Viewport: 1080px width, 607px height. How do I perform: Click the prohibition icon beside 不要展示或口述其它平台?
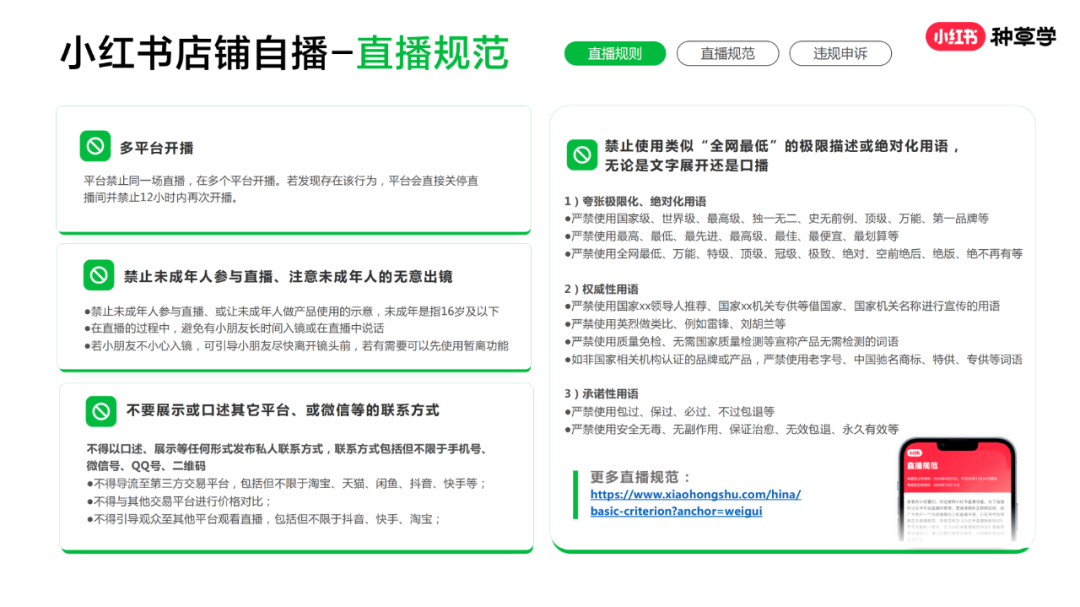[101, 411]
